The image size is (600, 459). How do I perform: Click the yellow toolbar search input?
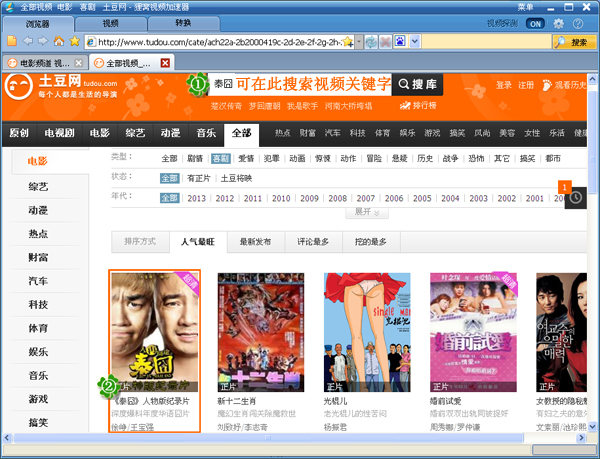(x=487, y=42)
